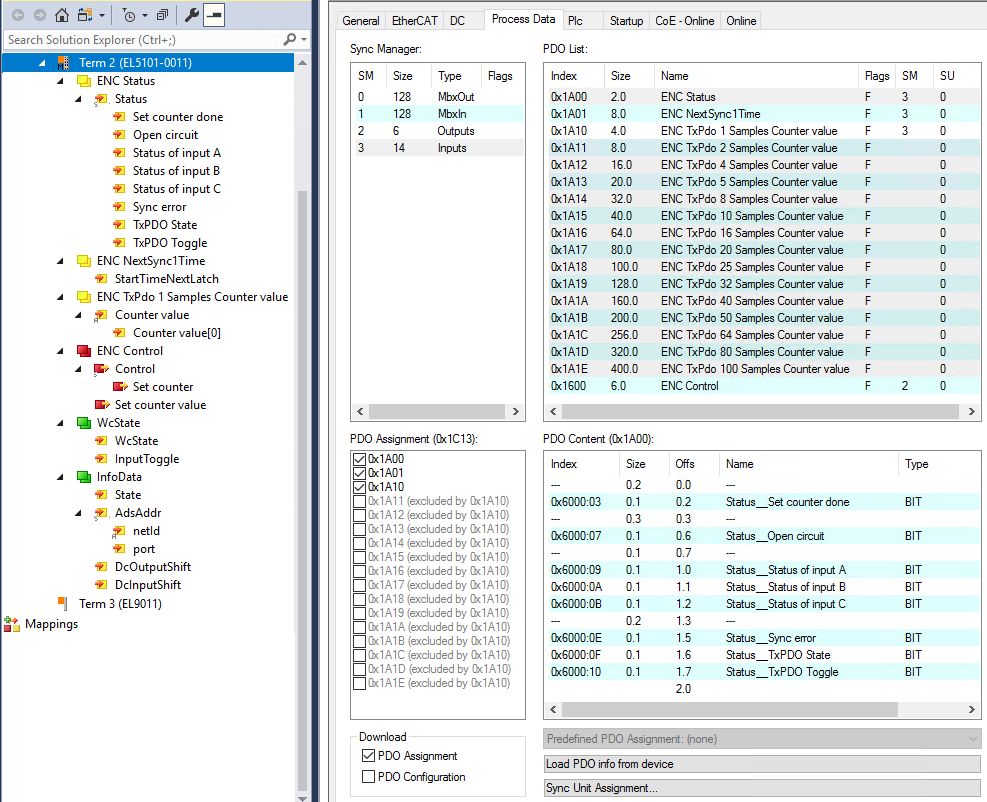The image size is (987, 802).
Task: Click the InputToggle variable icon
Action: (101, 459)
